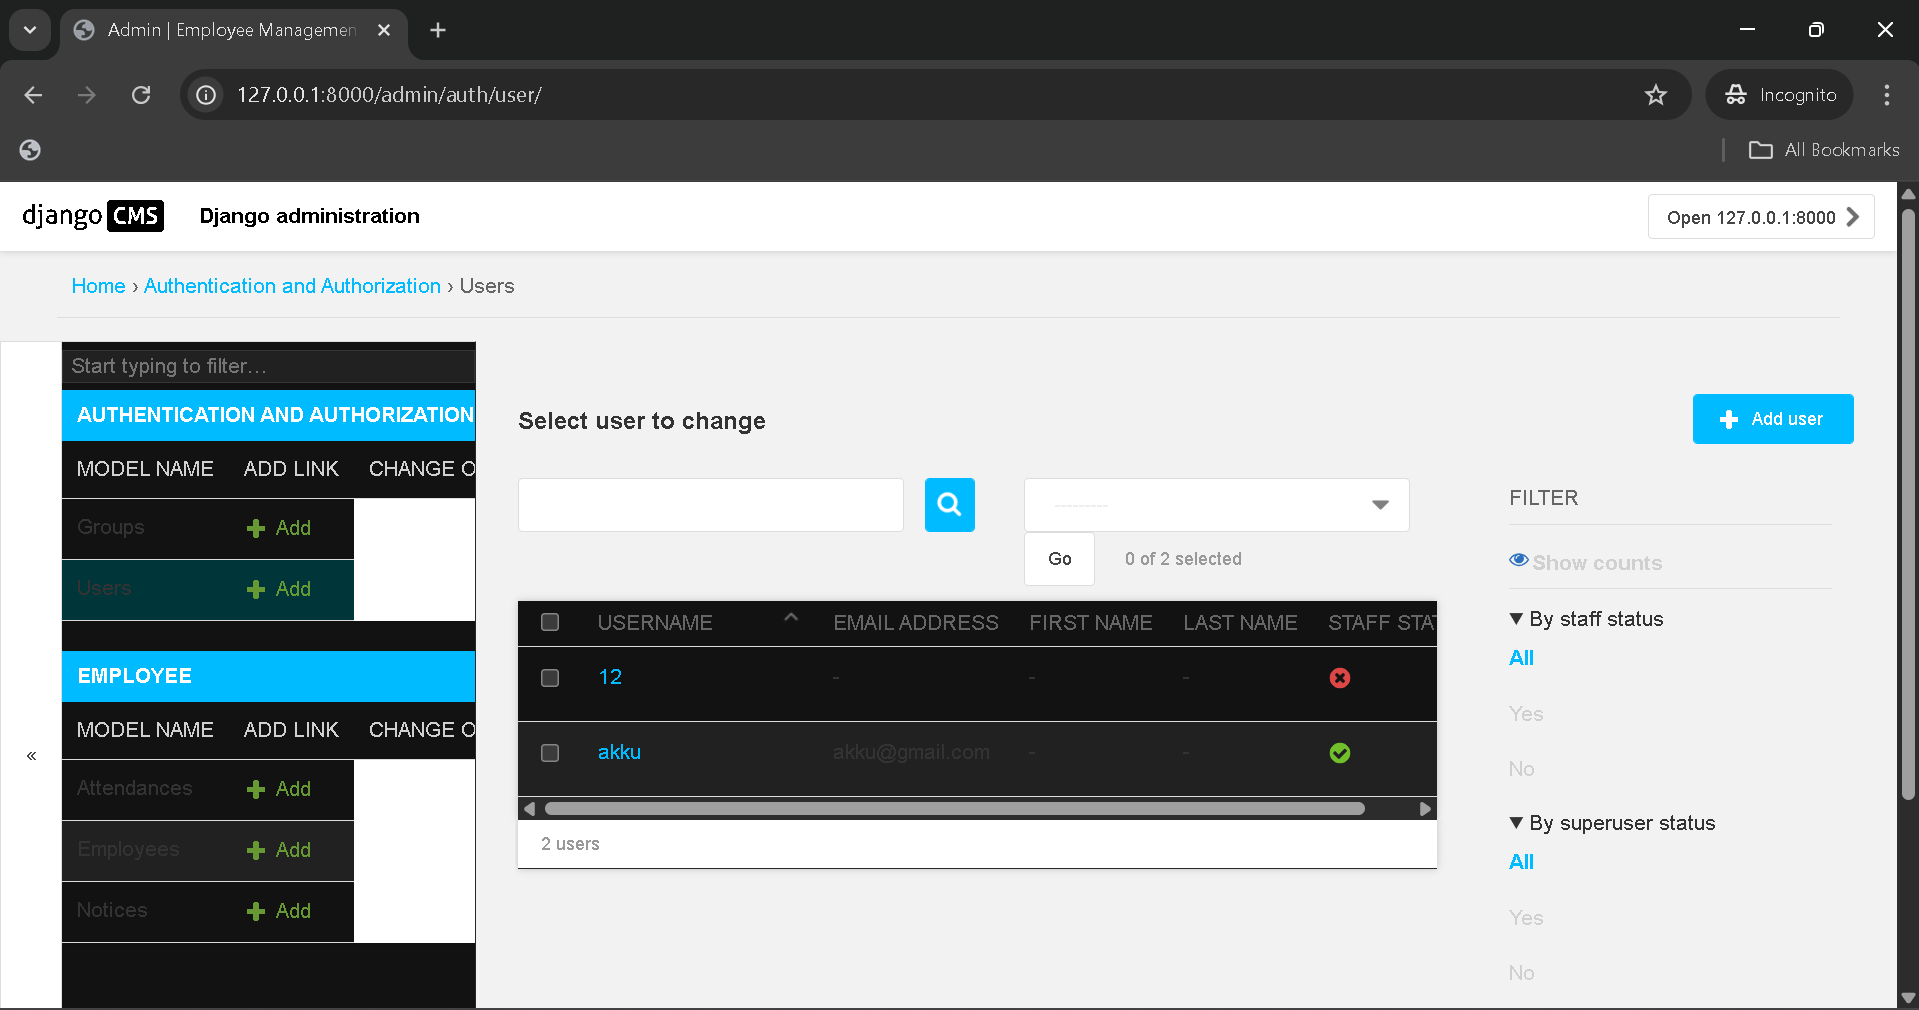Reload the page with the refresh icon
Screen dimensions: 1919x1010
[x=141, y=95]
